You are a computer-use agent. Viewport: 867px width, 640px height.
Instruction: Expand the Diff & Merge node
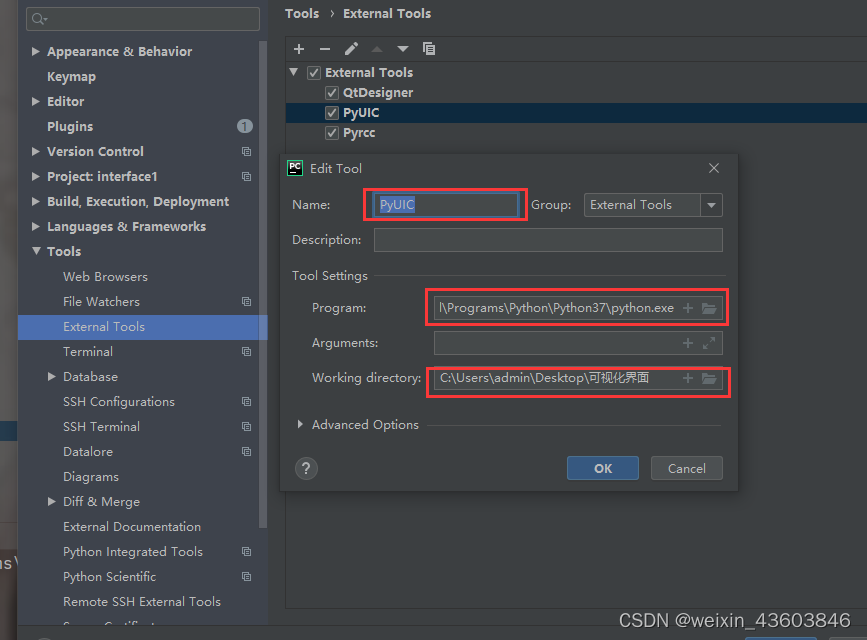[x=52, y=502]
